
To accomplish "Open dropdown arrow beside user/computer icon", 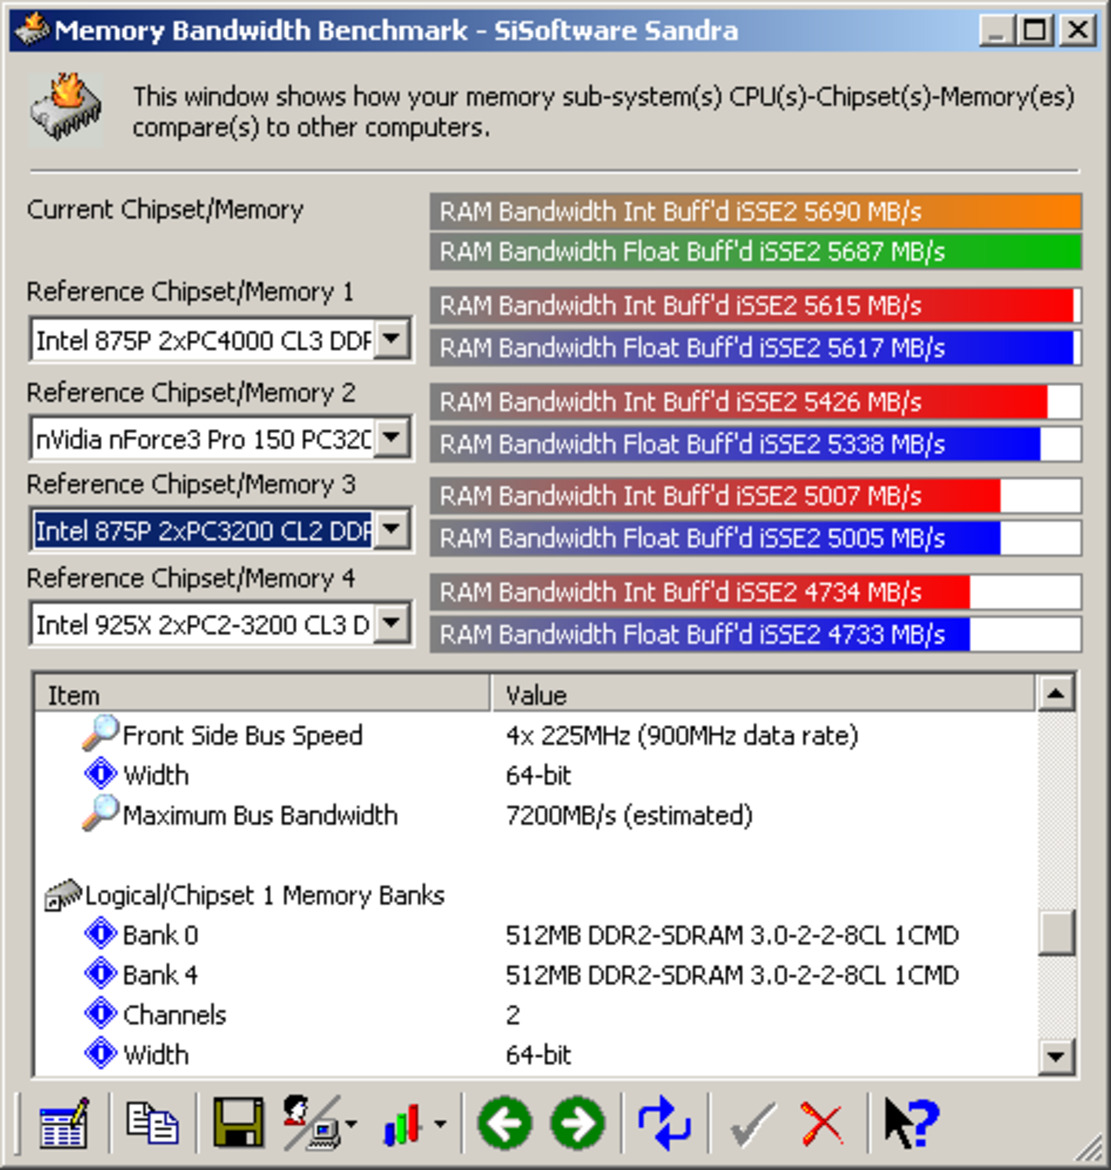I will (x=351, y=1124).
